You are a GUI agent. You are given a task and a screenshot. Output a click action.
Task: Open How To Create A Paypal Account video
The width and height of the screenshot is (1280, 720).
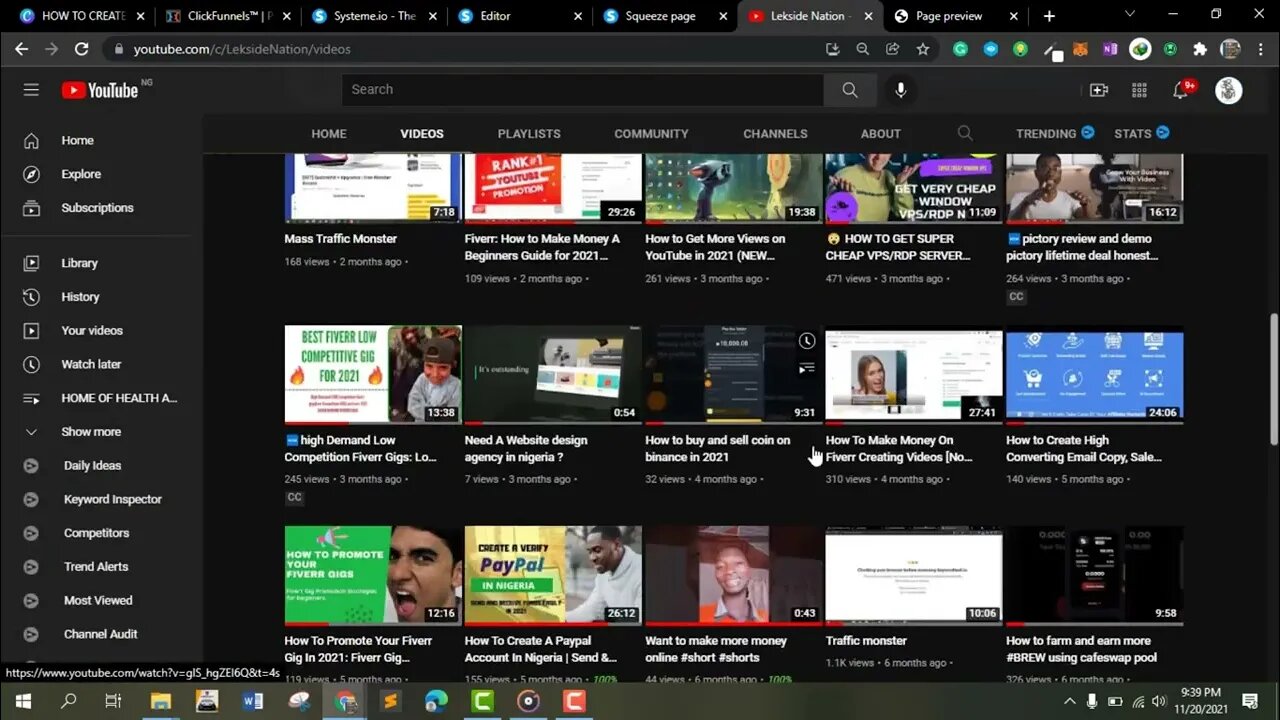coord(541,649)
